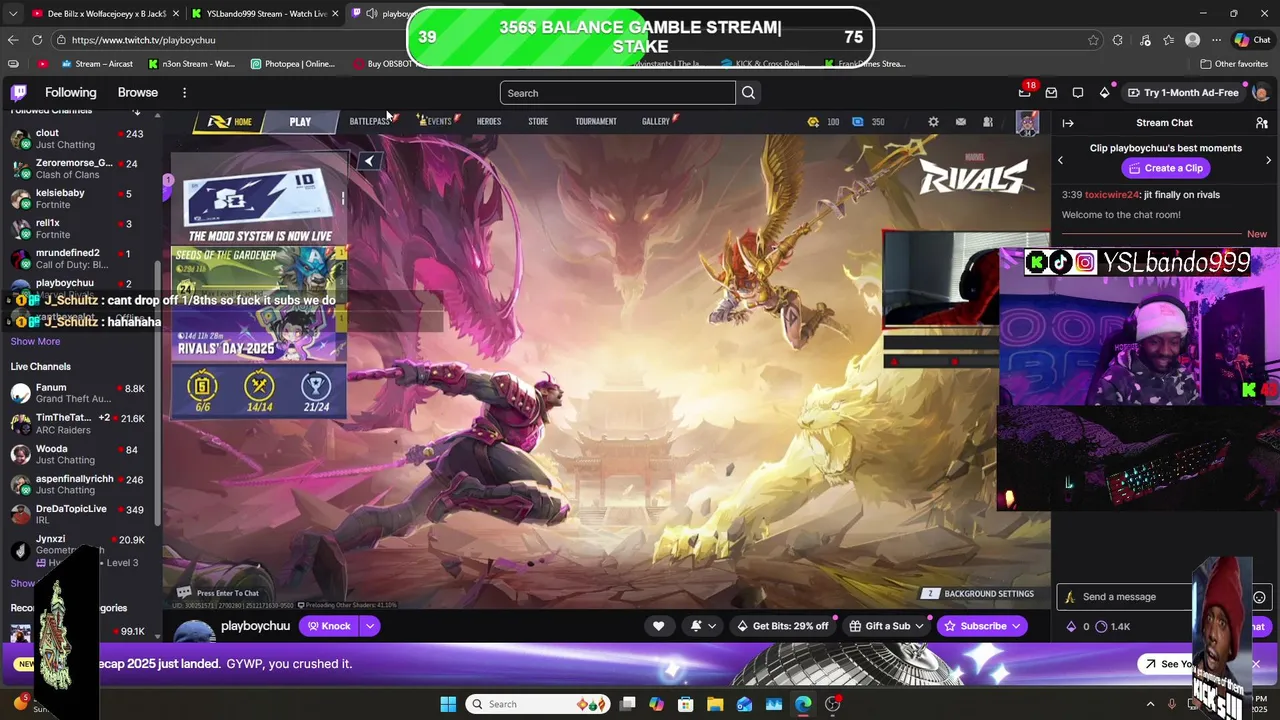1280x720 pixels.
Task: Click Show More under followed channels
Action: click(x=35, y=341)
